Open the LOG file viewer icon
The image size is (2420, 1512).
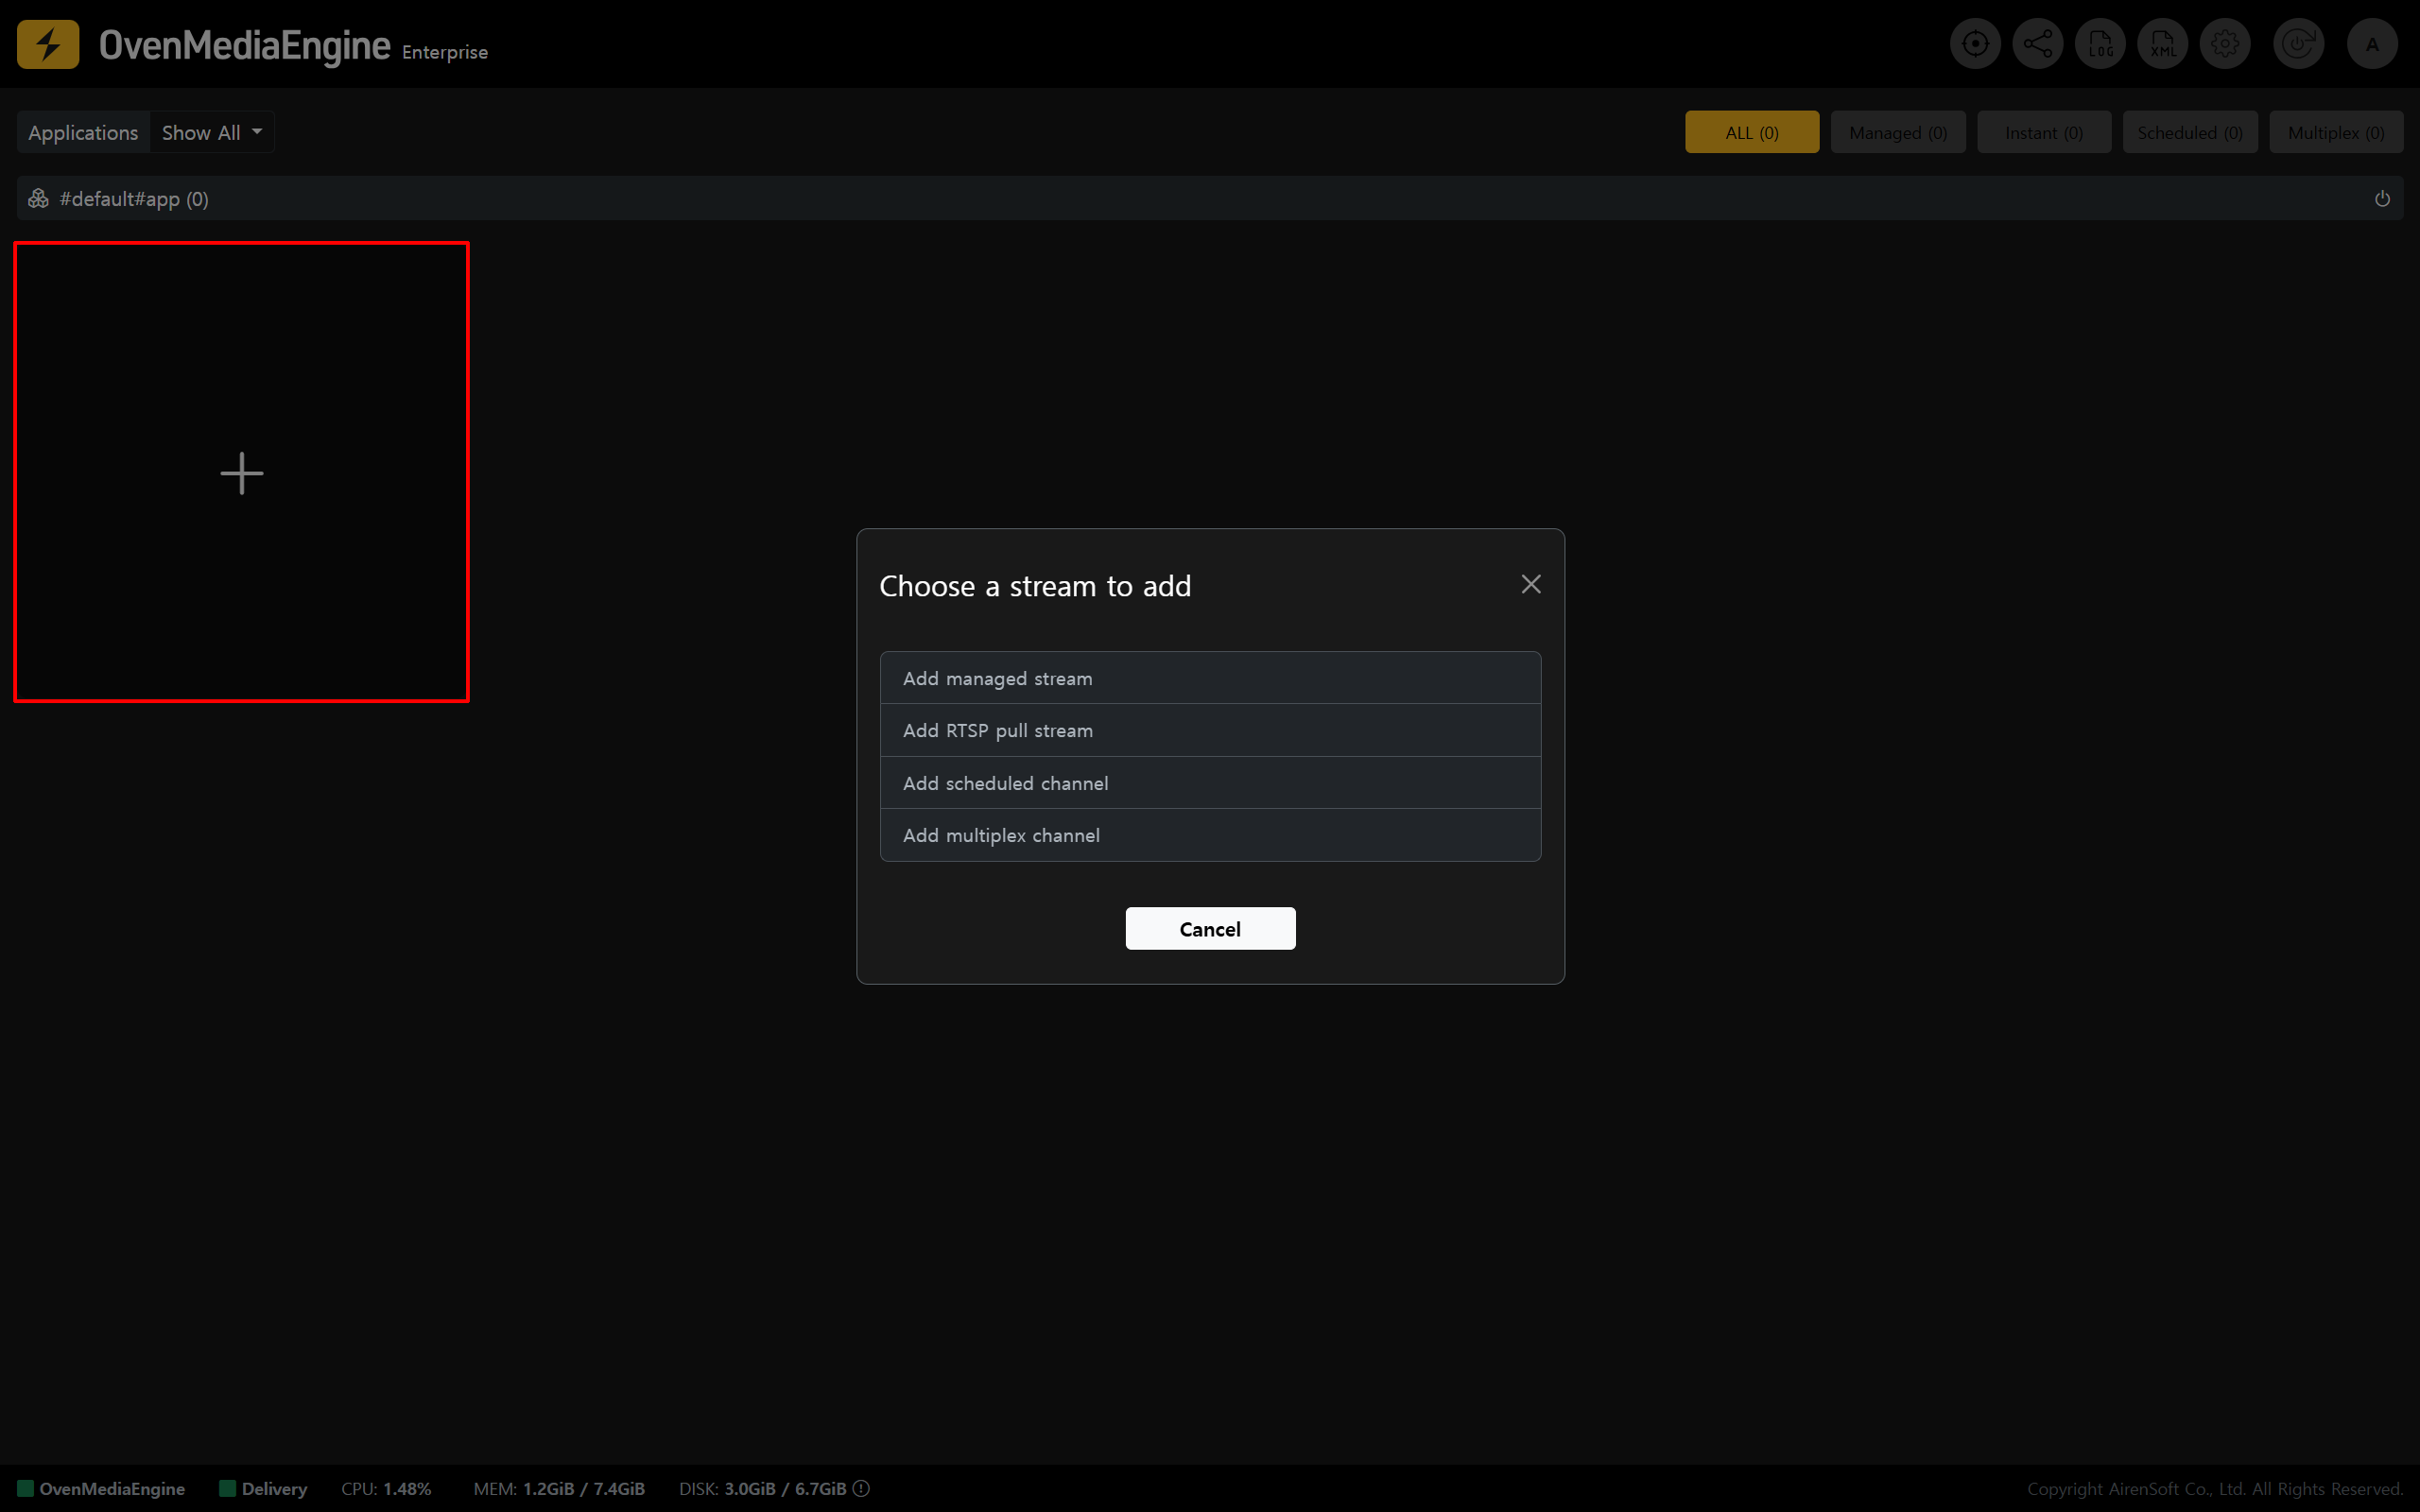(x=2099, y=44)
